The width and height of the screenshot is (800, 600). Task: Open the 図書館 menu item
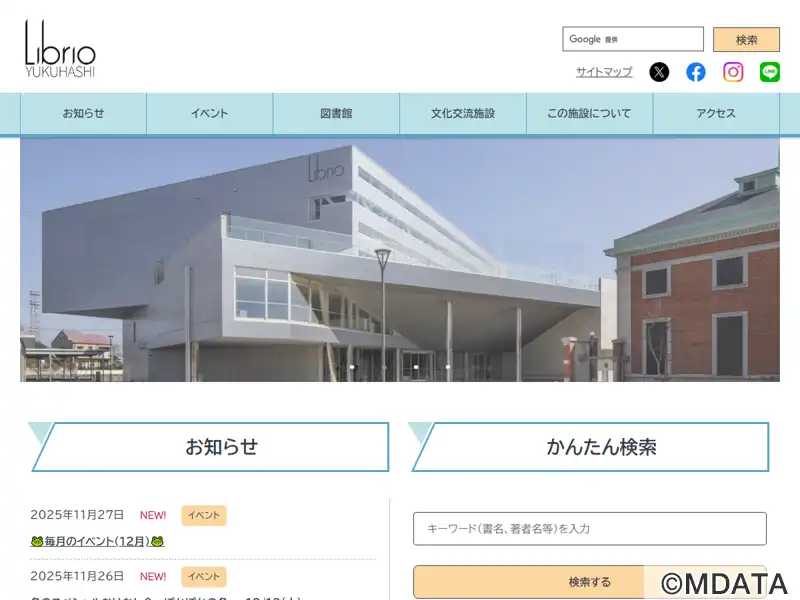tap(336, 114)
